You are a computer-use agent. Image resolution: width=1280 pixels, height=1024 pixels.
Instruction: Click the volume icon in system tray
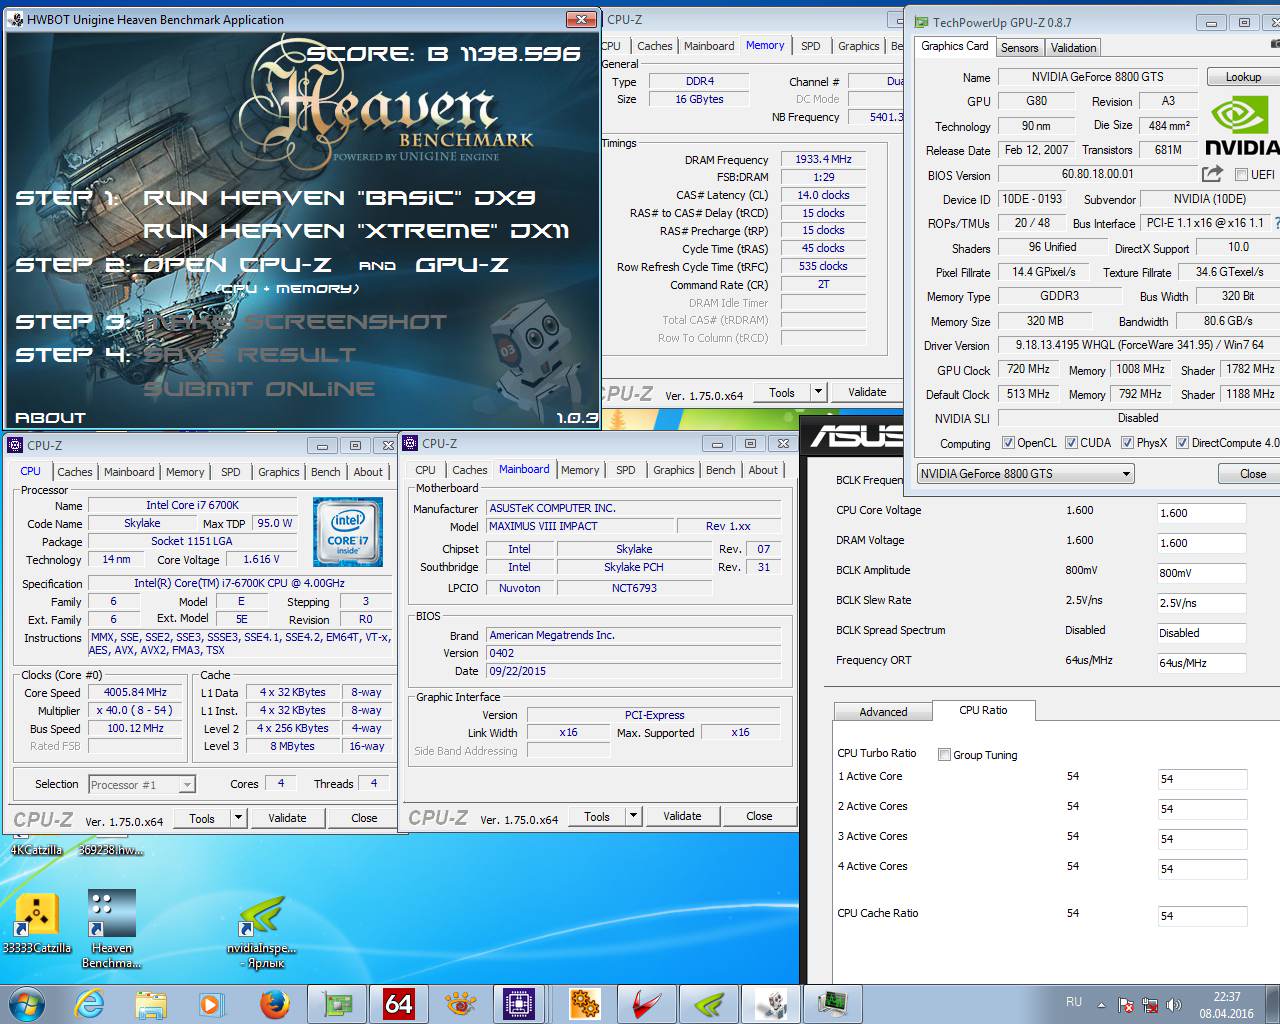pos(1174,1005)
